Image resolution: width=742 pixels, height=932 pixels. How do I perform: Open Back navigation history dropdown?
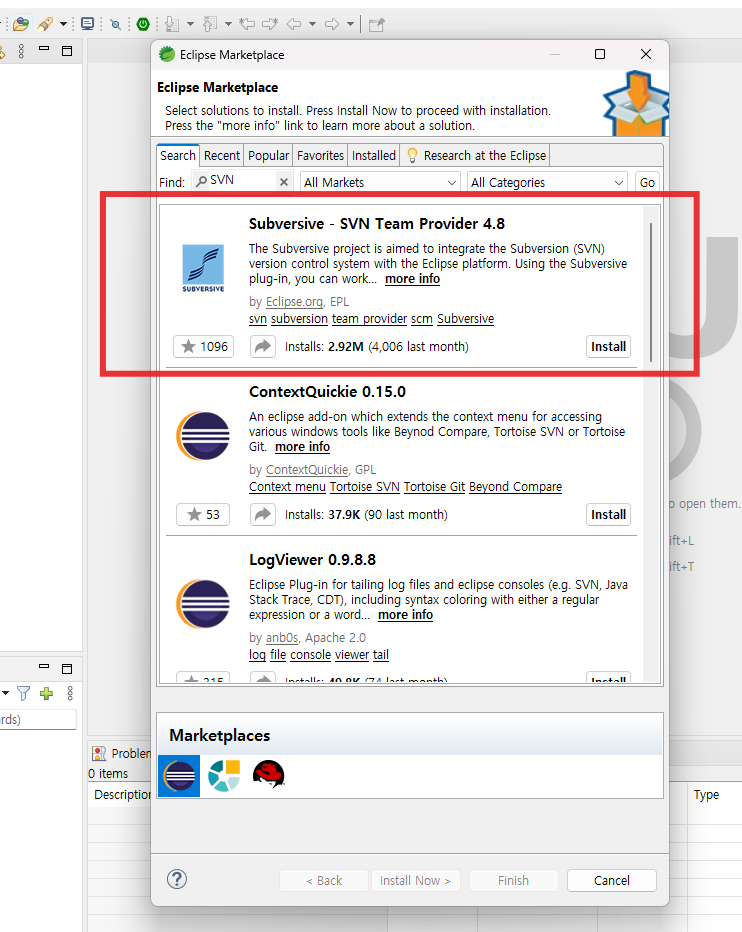click(312, 24)
